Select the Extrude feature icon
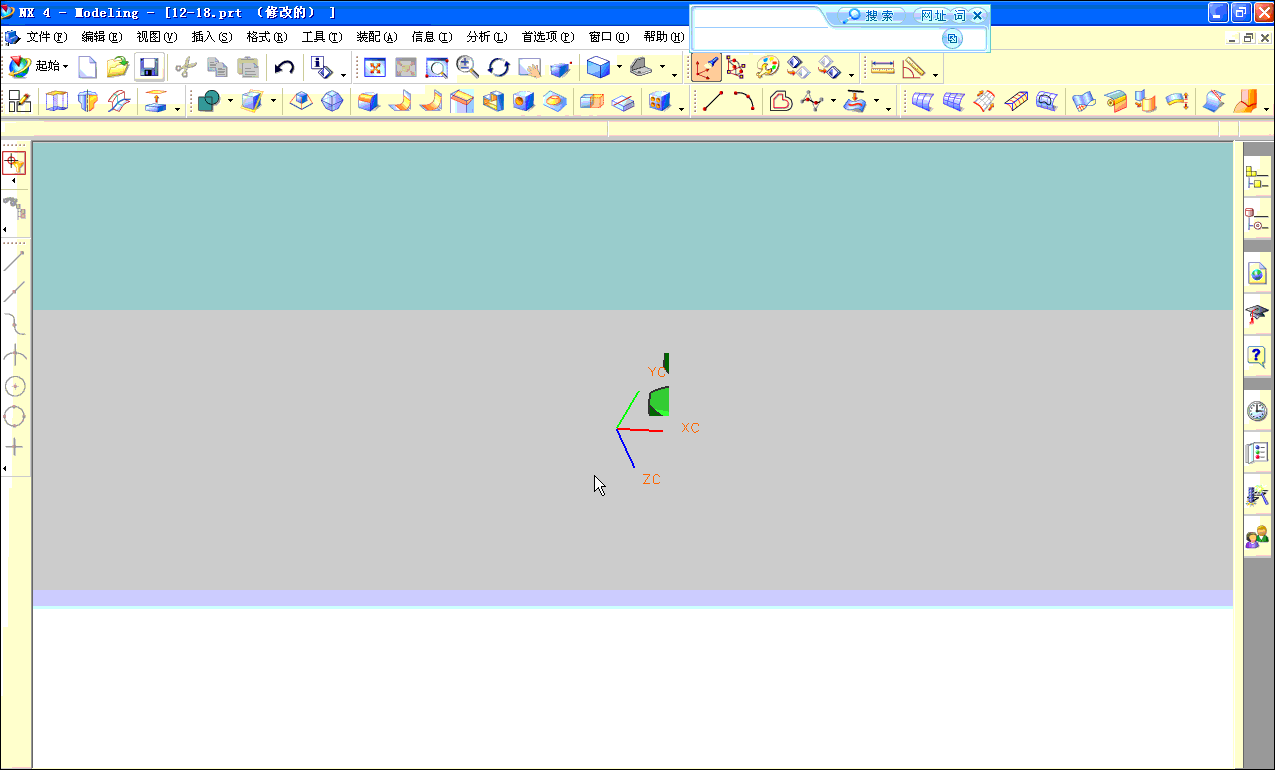The height and width of the screenshot is (770, 1275). point(57,101)
